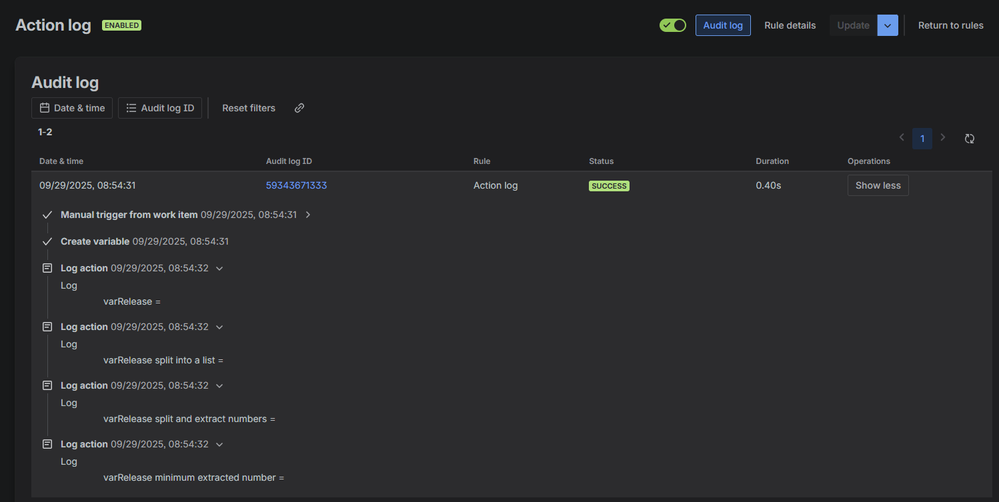Click Return to rules
Image resolution: width=999 pixels, height=502 pixels.
pyautogui.click(x=950, y=25)
